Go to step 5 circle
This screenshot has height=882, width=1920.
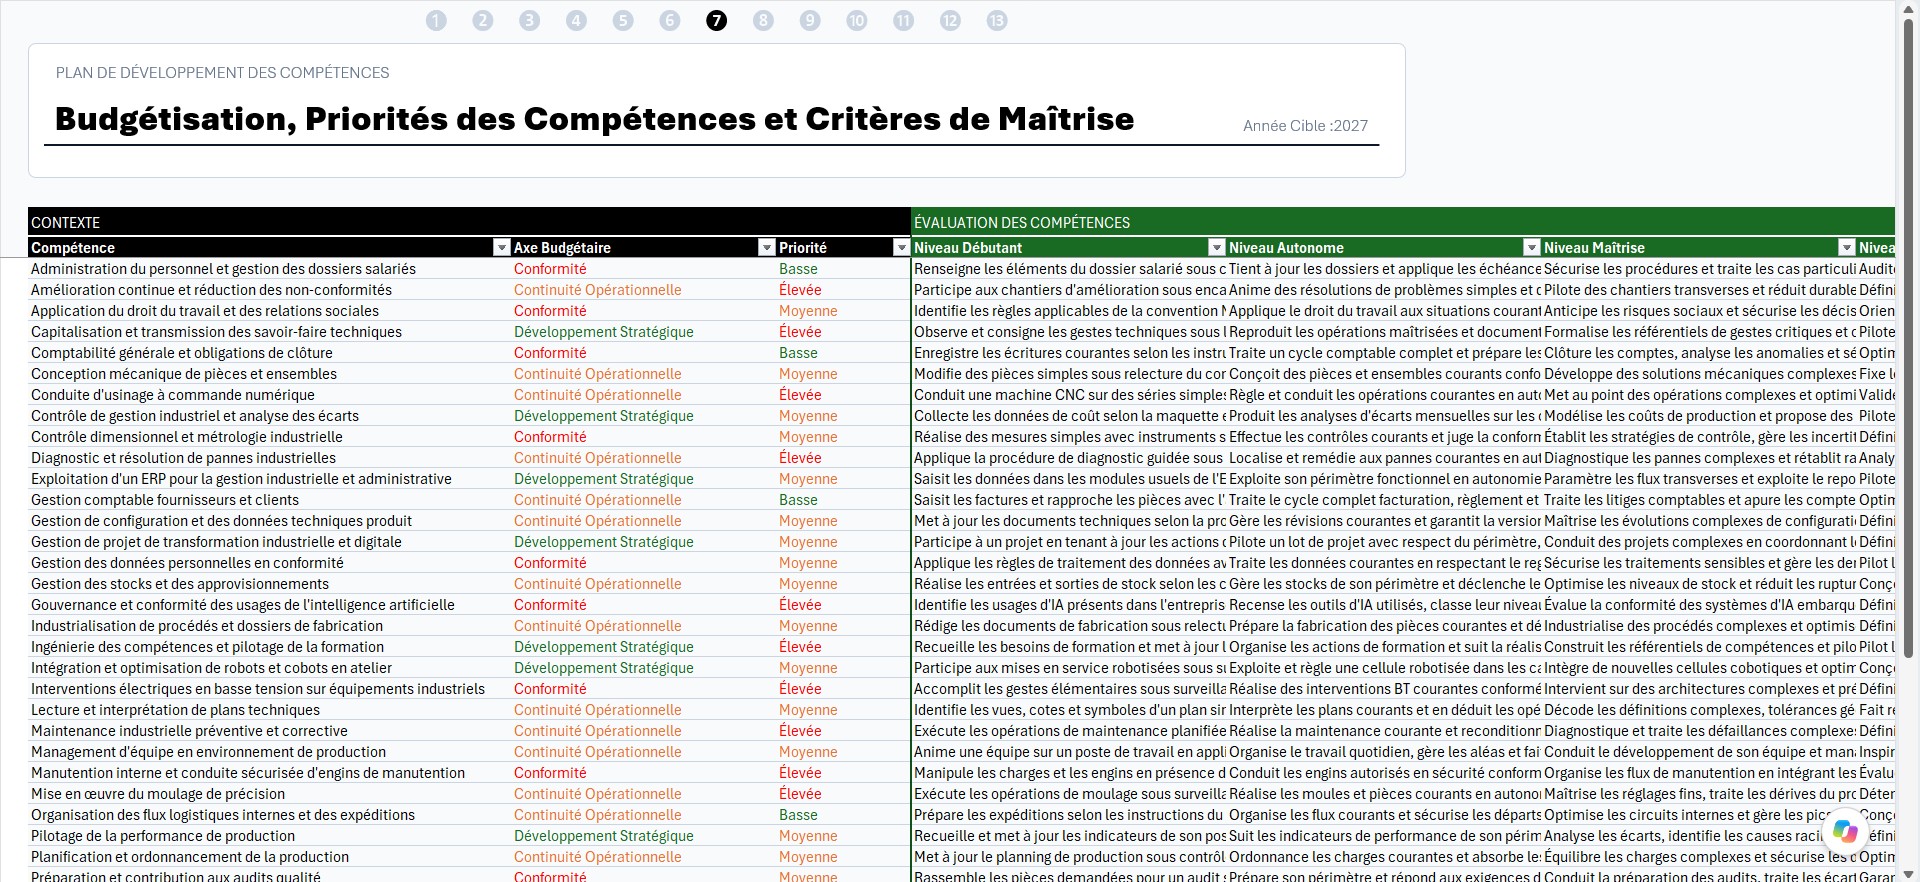tap(623, 20)
